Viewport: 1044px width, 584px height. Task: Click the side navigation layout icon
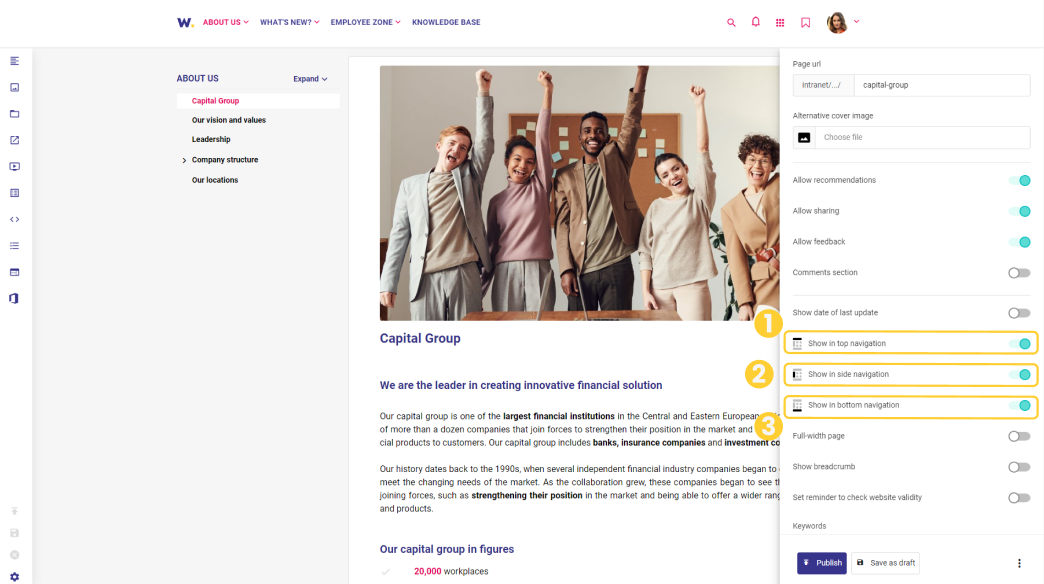click(797, 374)
